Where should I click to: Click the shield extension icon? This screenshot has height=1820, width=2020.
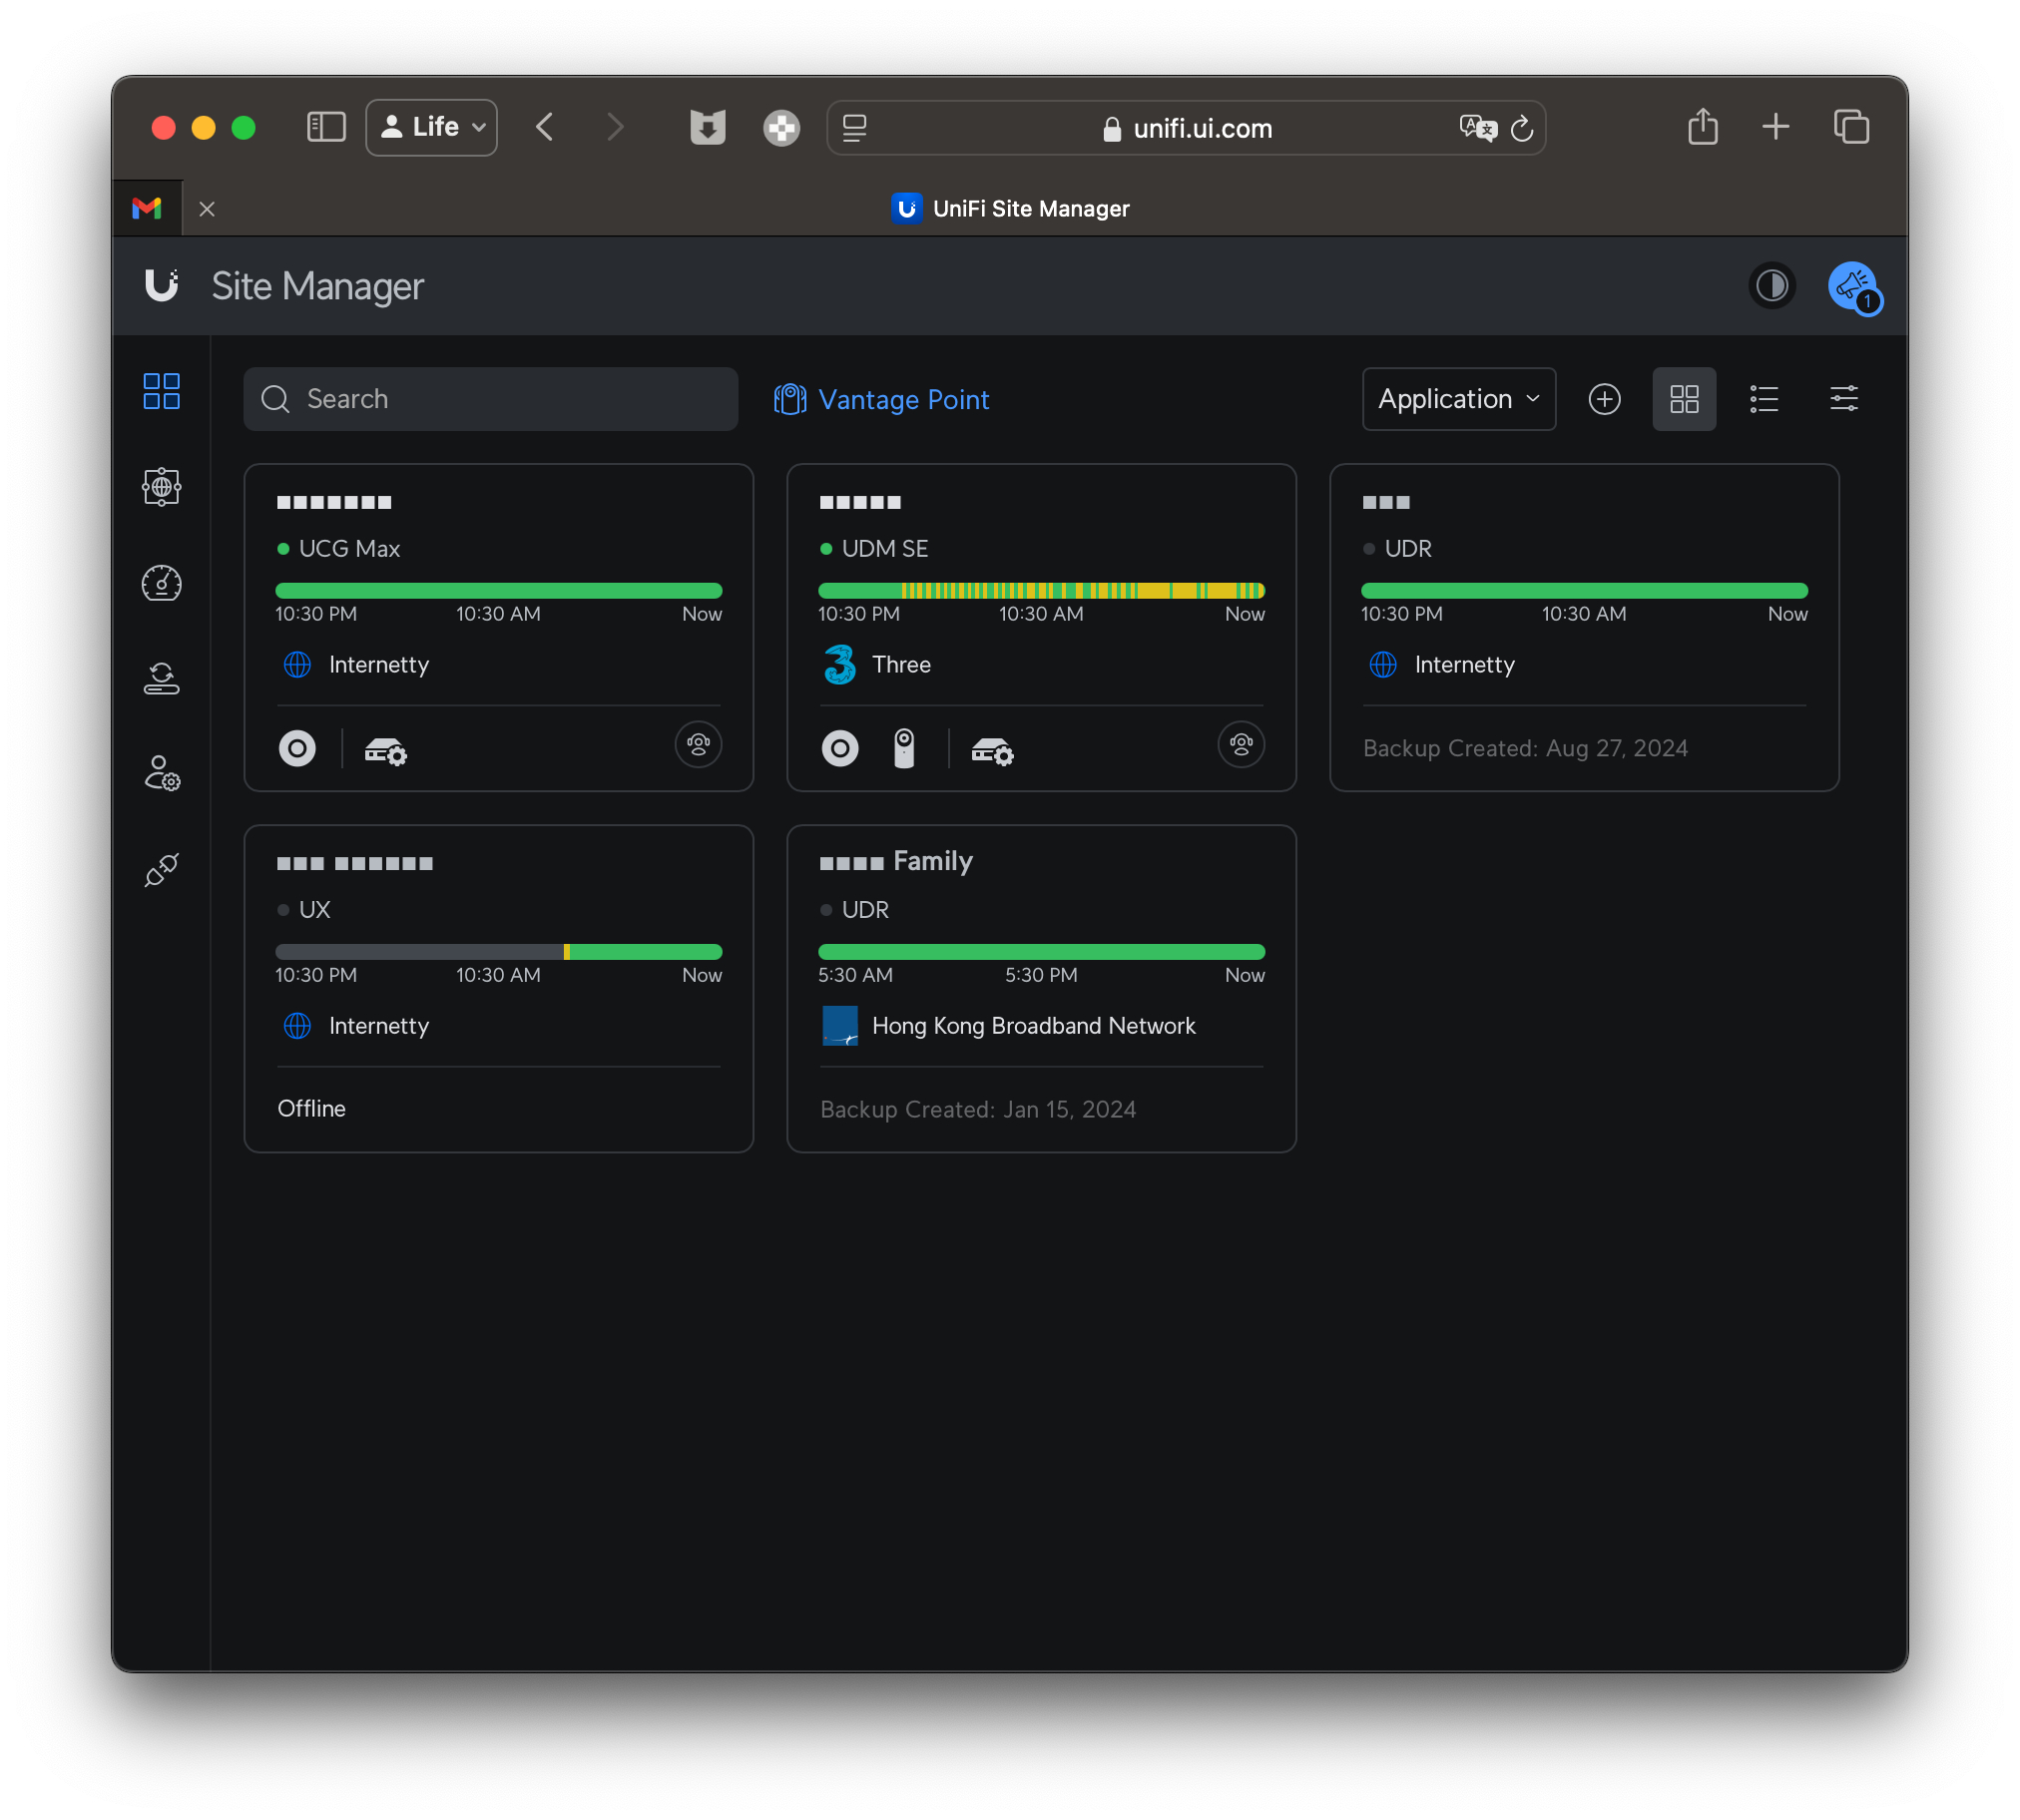pos(707,127)
